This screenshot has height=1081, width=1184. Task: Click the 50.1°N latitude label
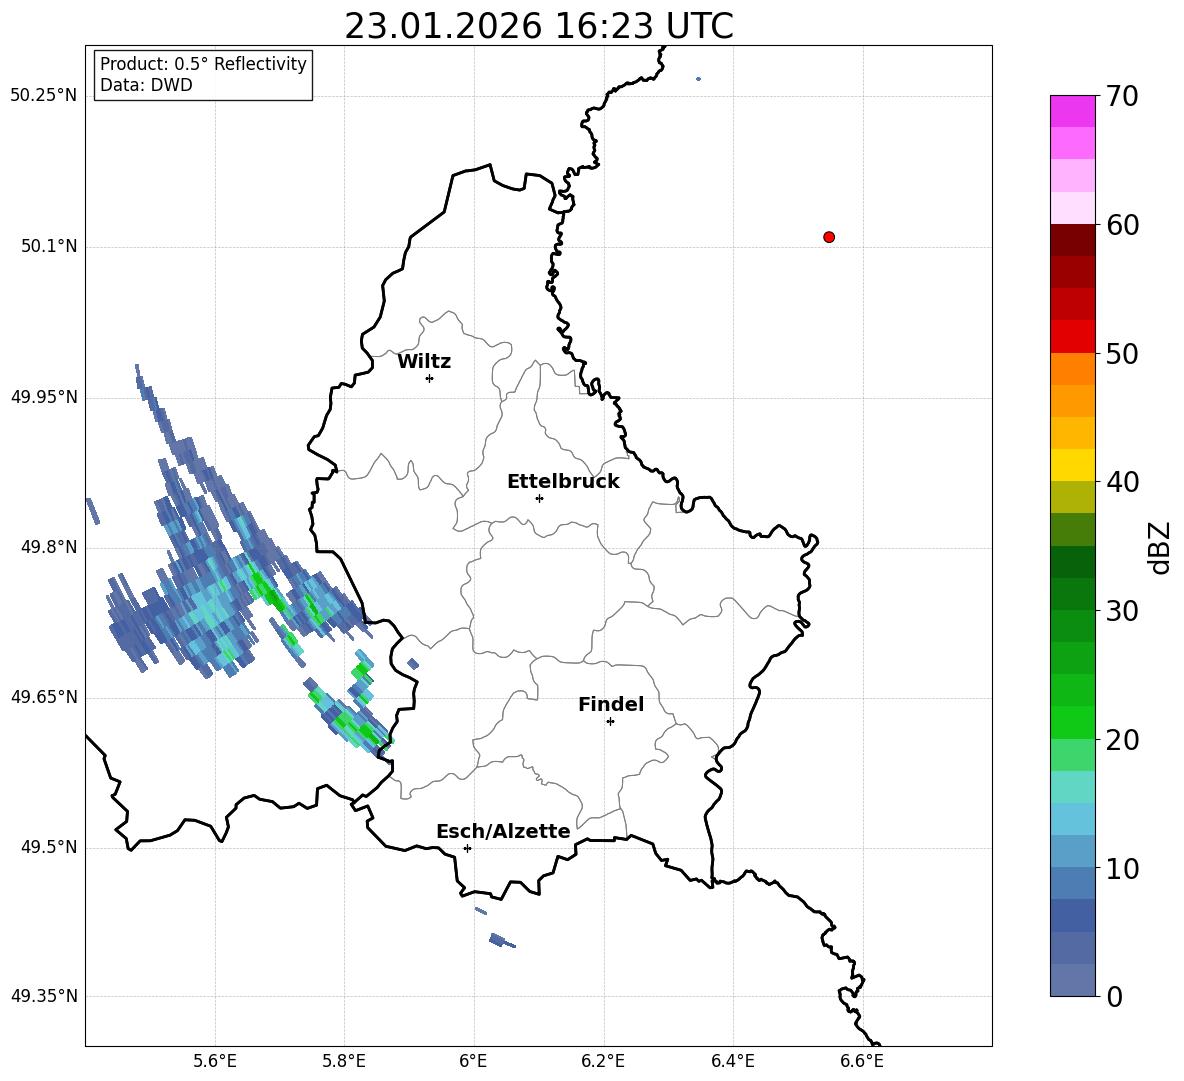click(49, 246)
